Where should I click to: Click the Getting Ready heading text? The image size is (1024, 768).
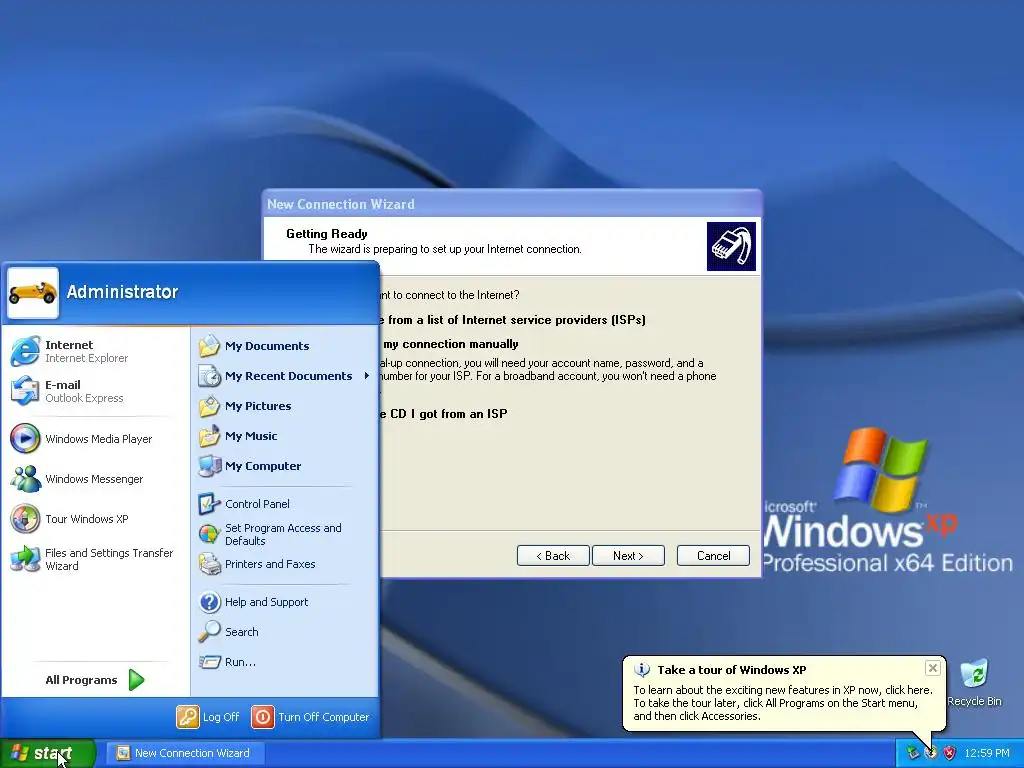click(327, 234)
